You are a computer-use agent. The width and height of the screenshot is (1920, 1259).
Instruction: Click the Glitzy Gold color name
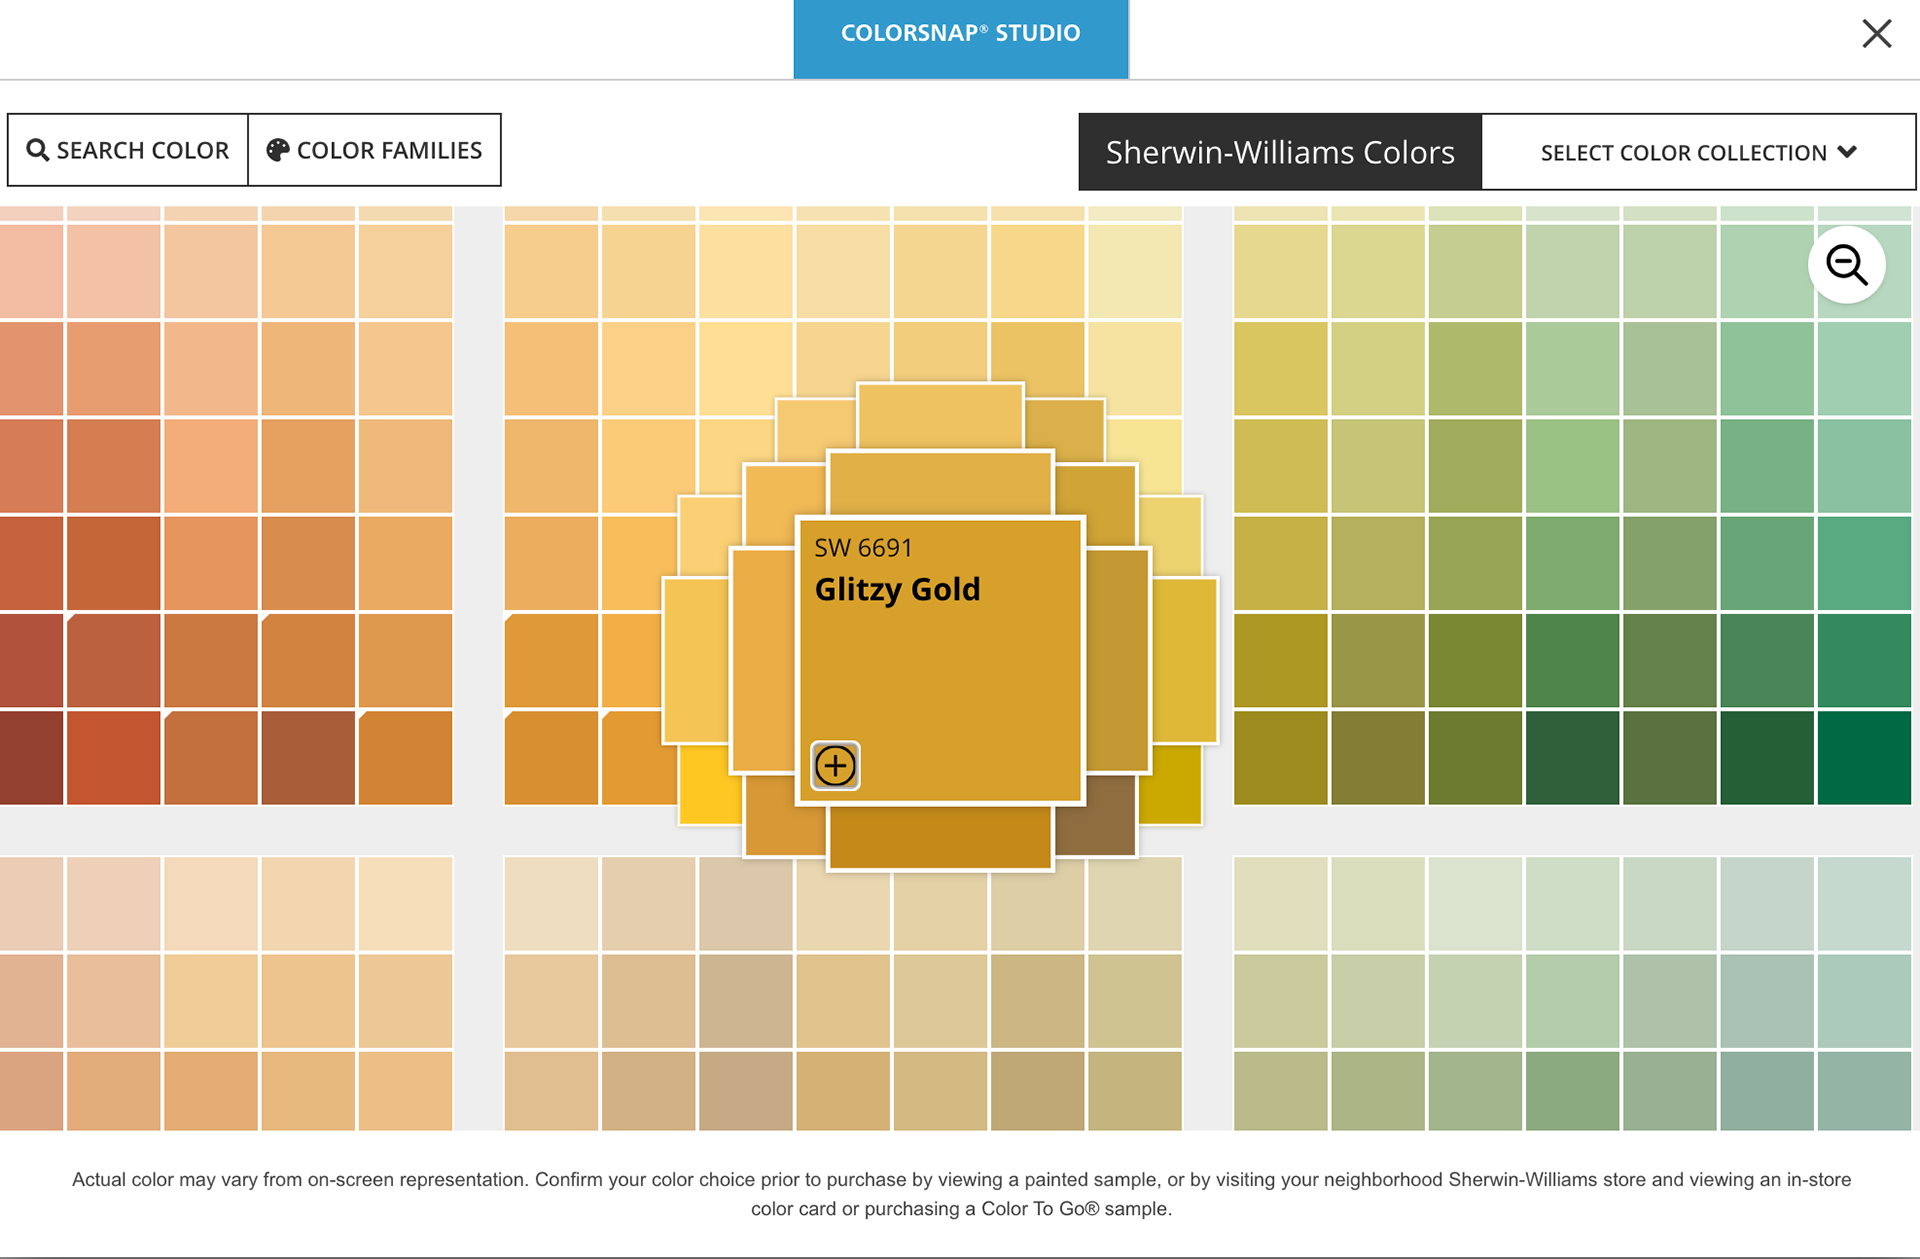point(897,590)
